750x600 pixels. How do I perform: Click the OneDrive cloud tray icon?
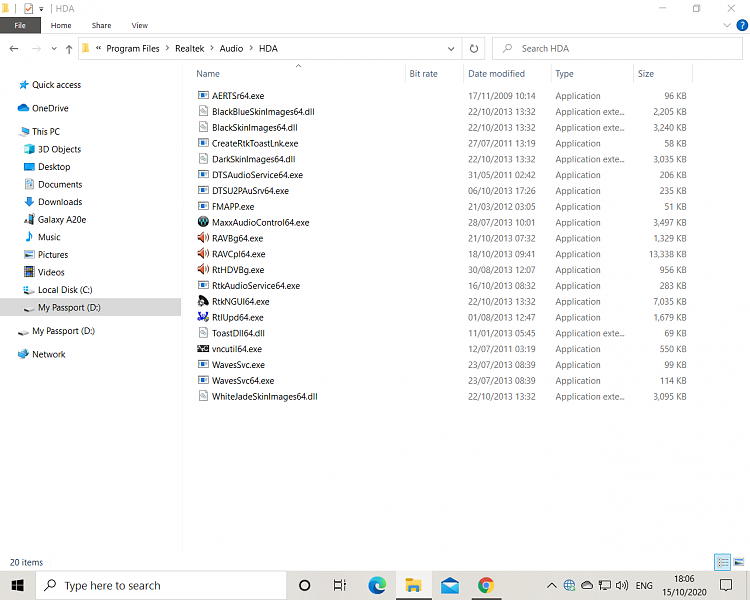tap(587, 585)
